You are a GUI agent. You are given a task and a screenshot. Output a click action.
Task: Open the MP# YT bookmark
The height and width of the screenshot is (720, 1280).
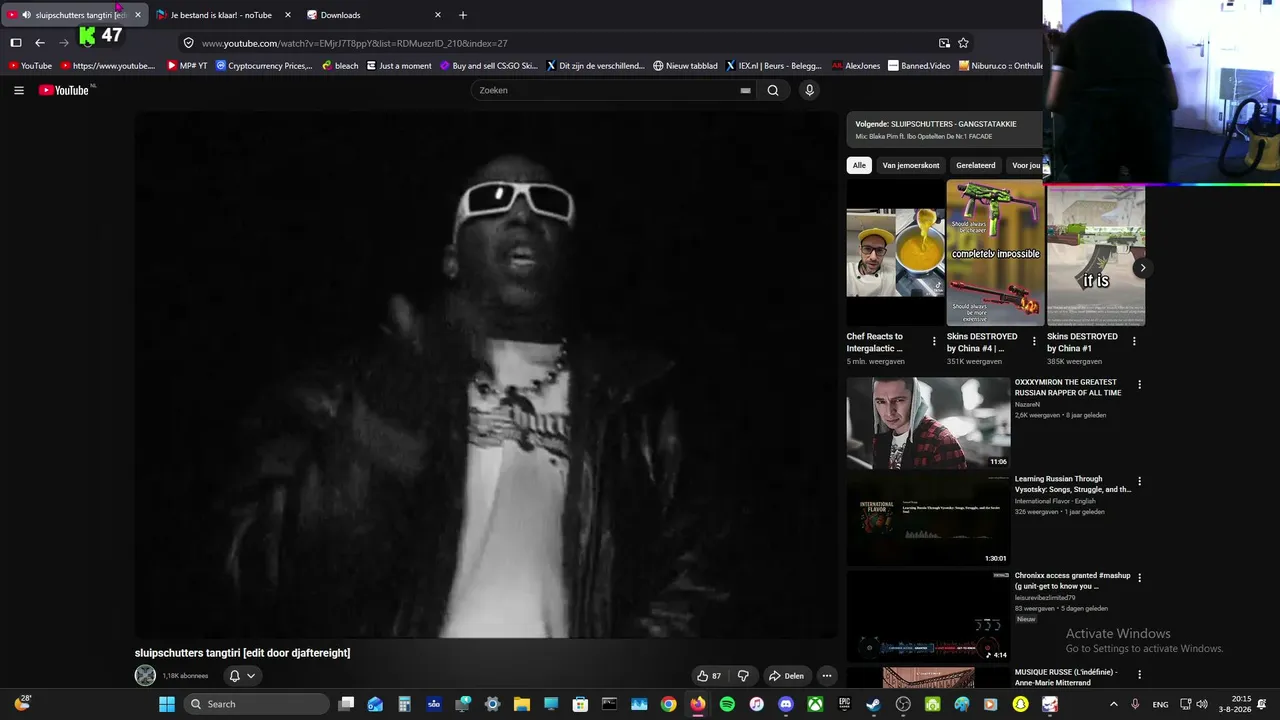coord(187,66)
